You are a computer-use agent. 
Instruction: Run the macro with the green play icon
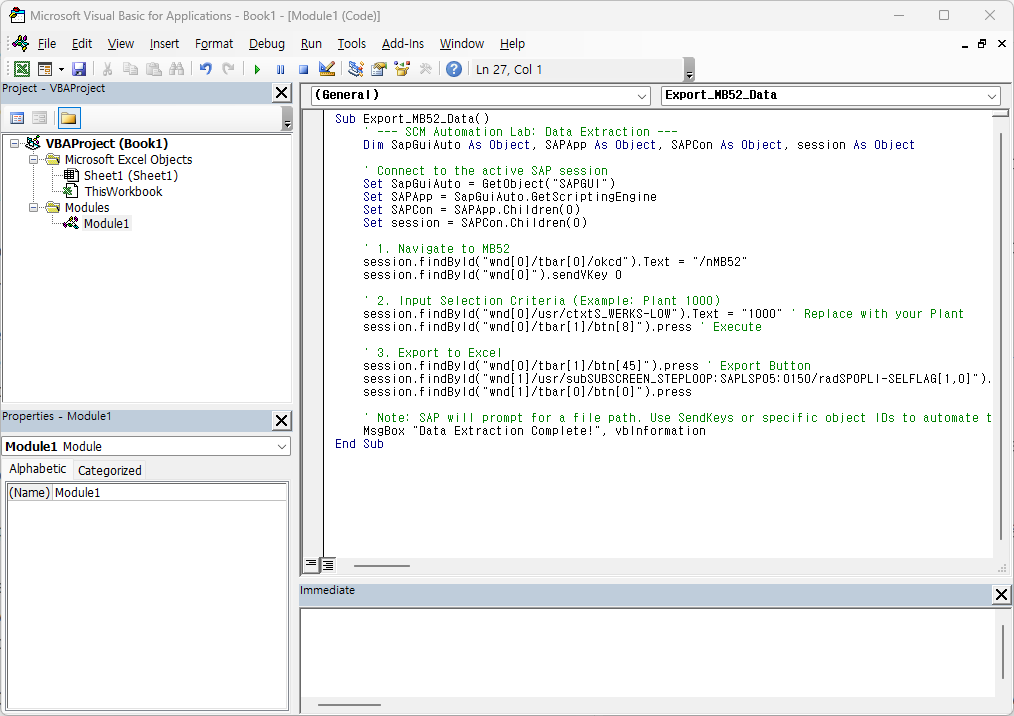(257, 69)
